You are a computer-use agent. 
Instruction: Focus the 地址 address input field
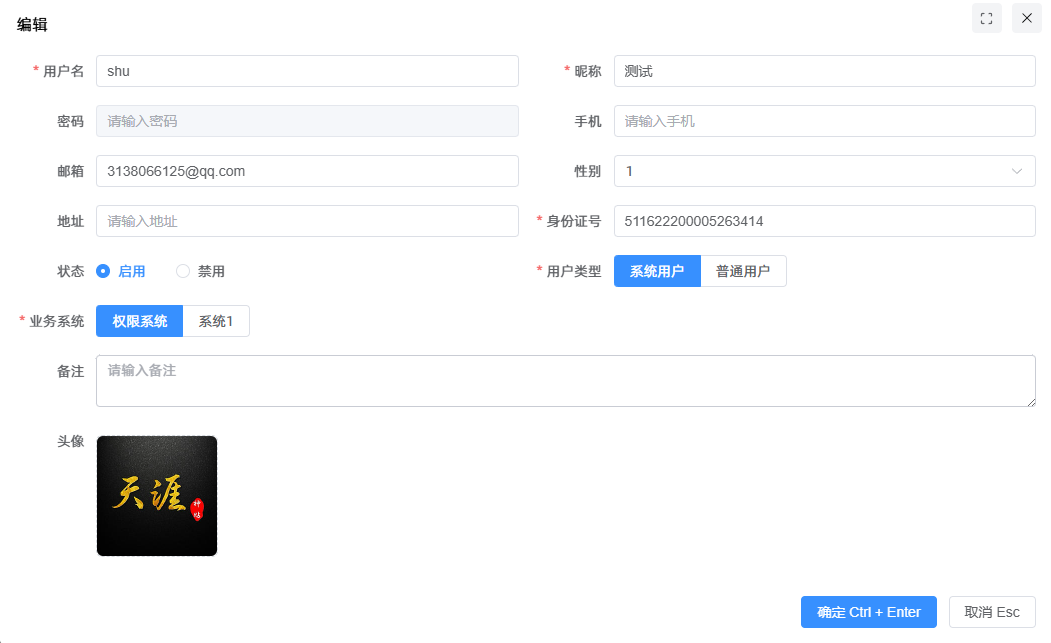pyautogui.click(x=307, y=221)
